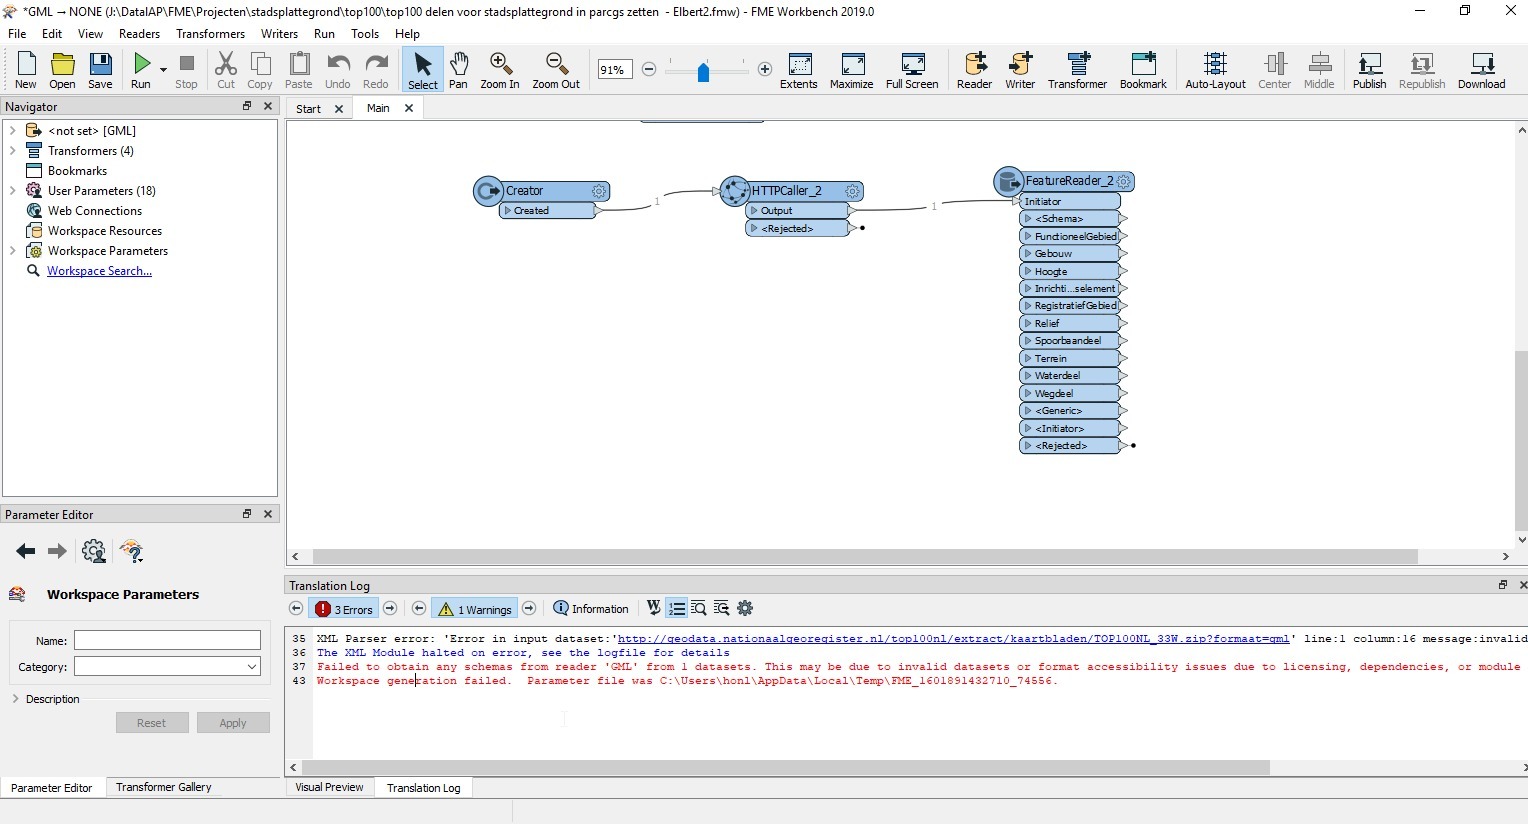Click the Name input field

pyautogui.click(x=167, y=640)
